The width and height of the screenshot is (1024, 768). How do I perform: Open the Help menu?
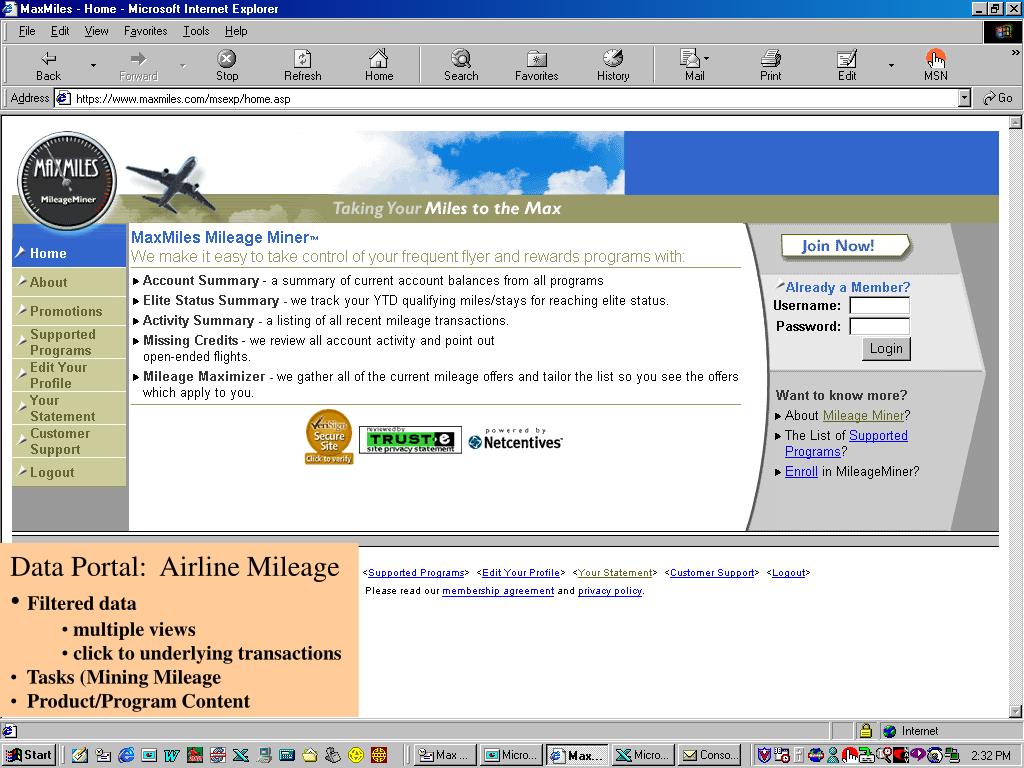pos(236,31)
